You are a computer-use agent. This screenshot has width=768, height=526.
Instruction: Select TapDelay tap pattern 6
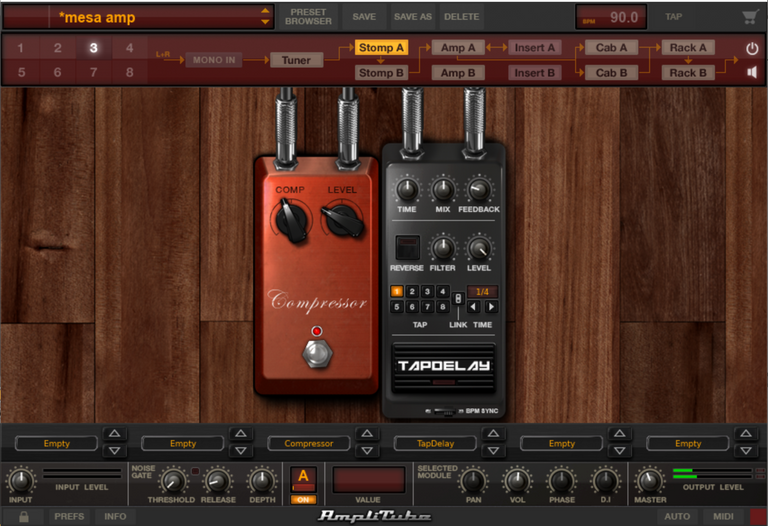tap(412, 307)
